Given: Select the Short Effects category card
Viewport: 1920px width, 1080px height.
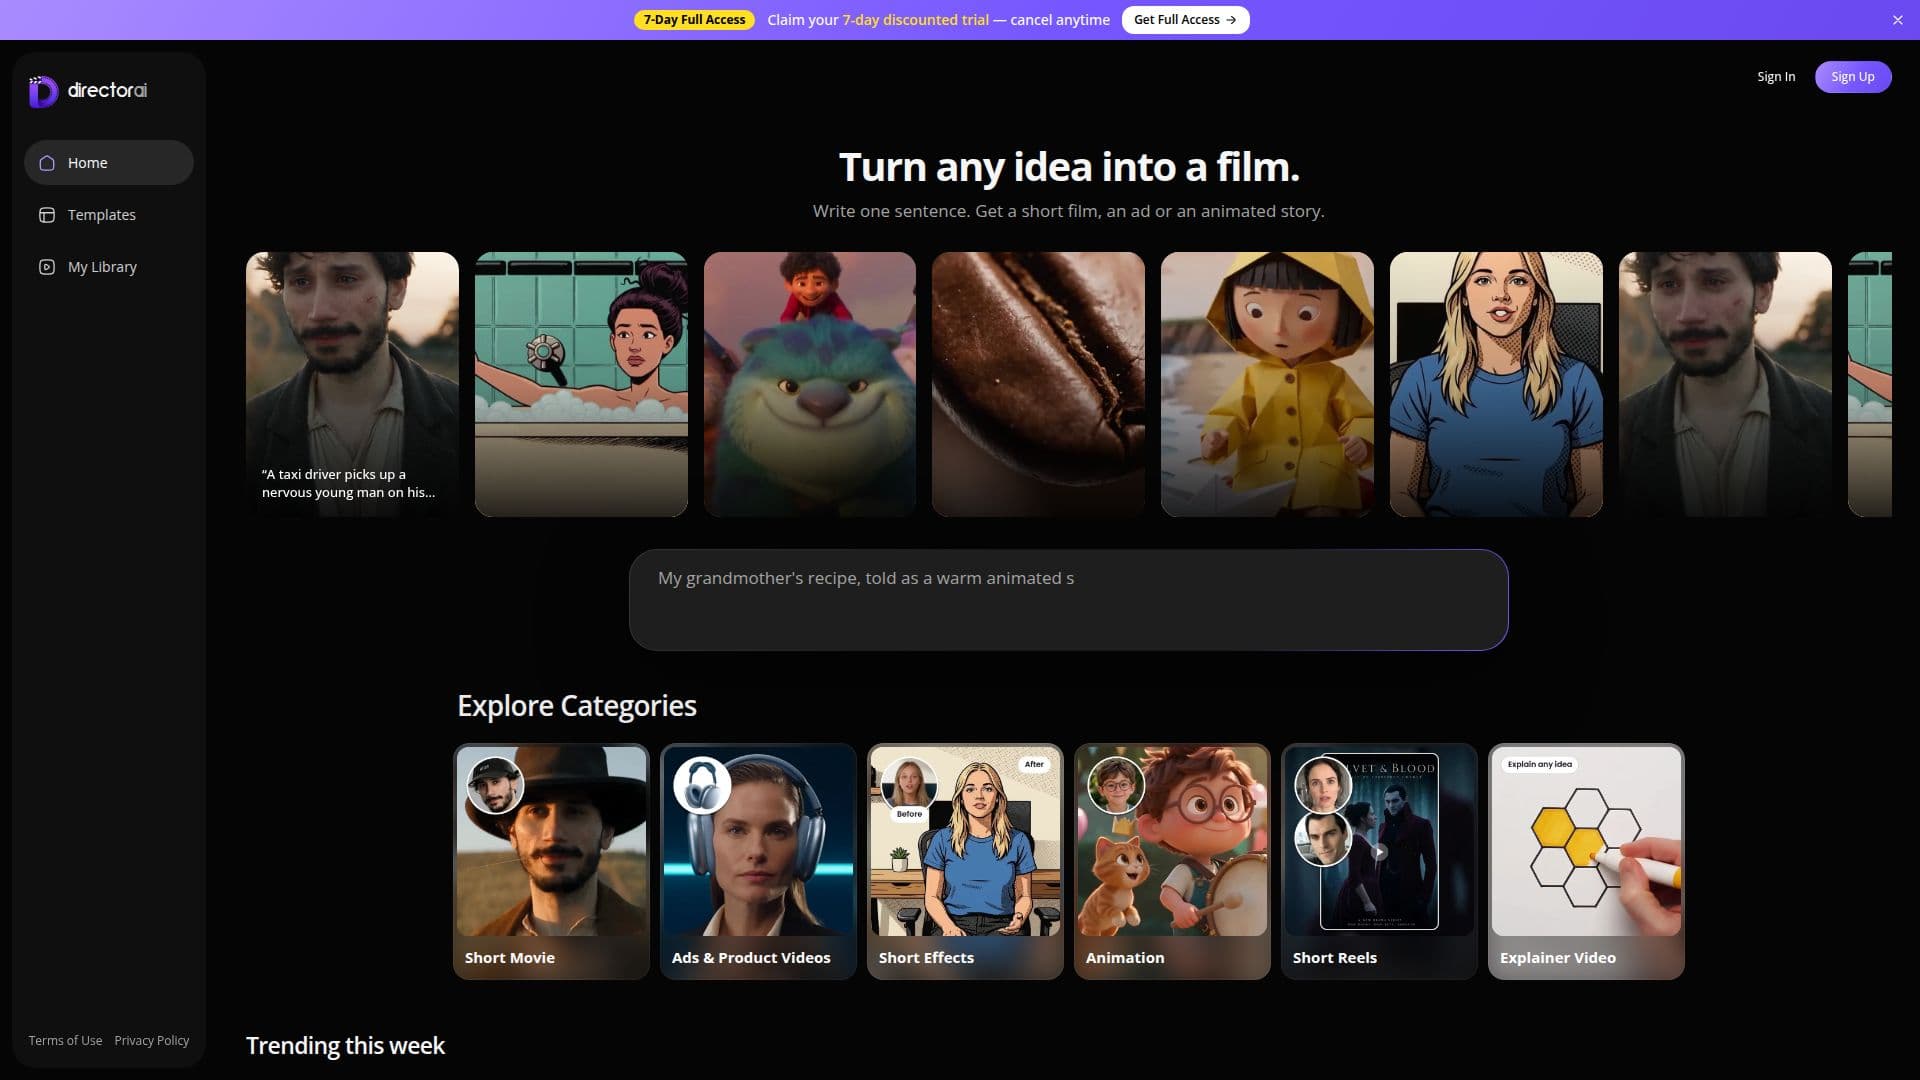Looking at the screenshot, I should (x=965, y=861).
